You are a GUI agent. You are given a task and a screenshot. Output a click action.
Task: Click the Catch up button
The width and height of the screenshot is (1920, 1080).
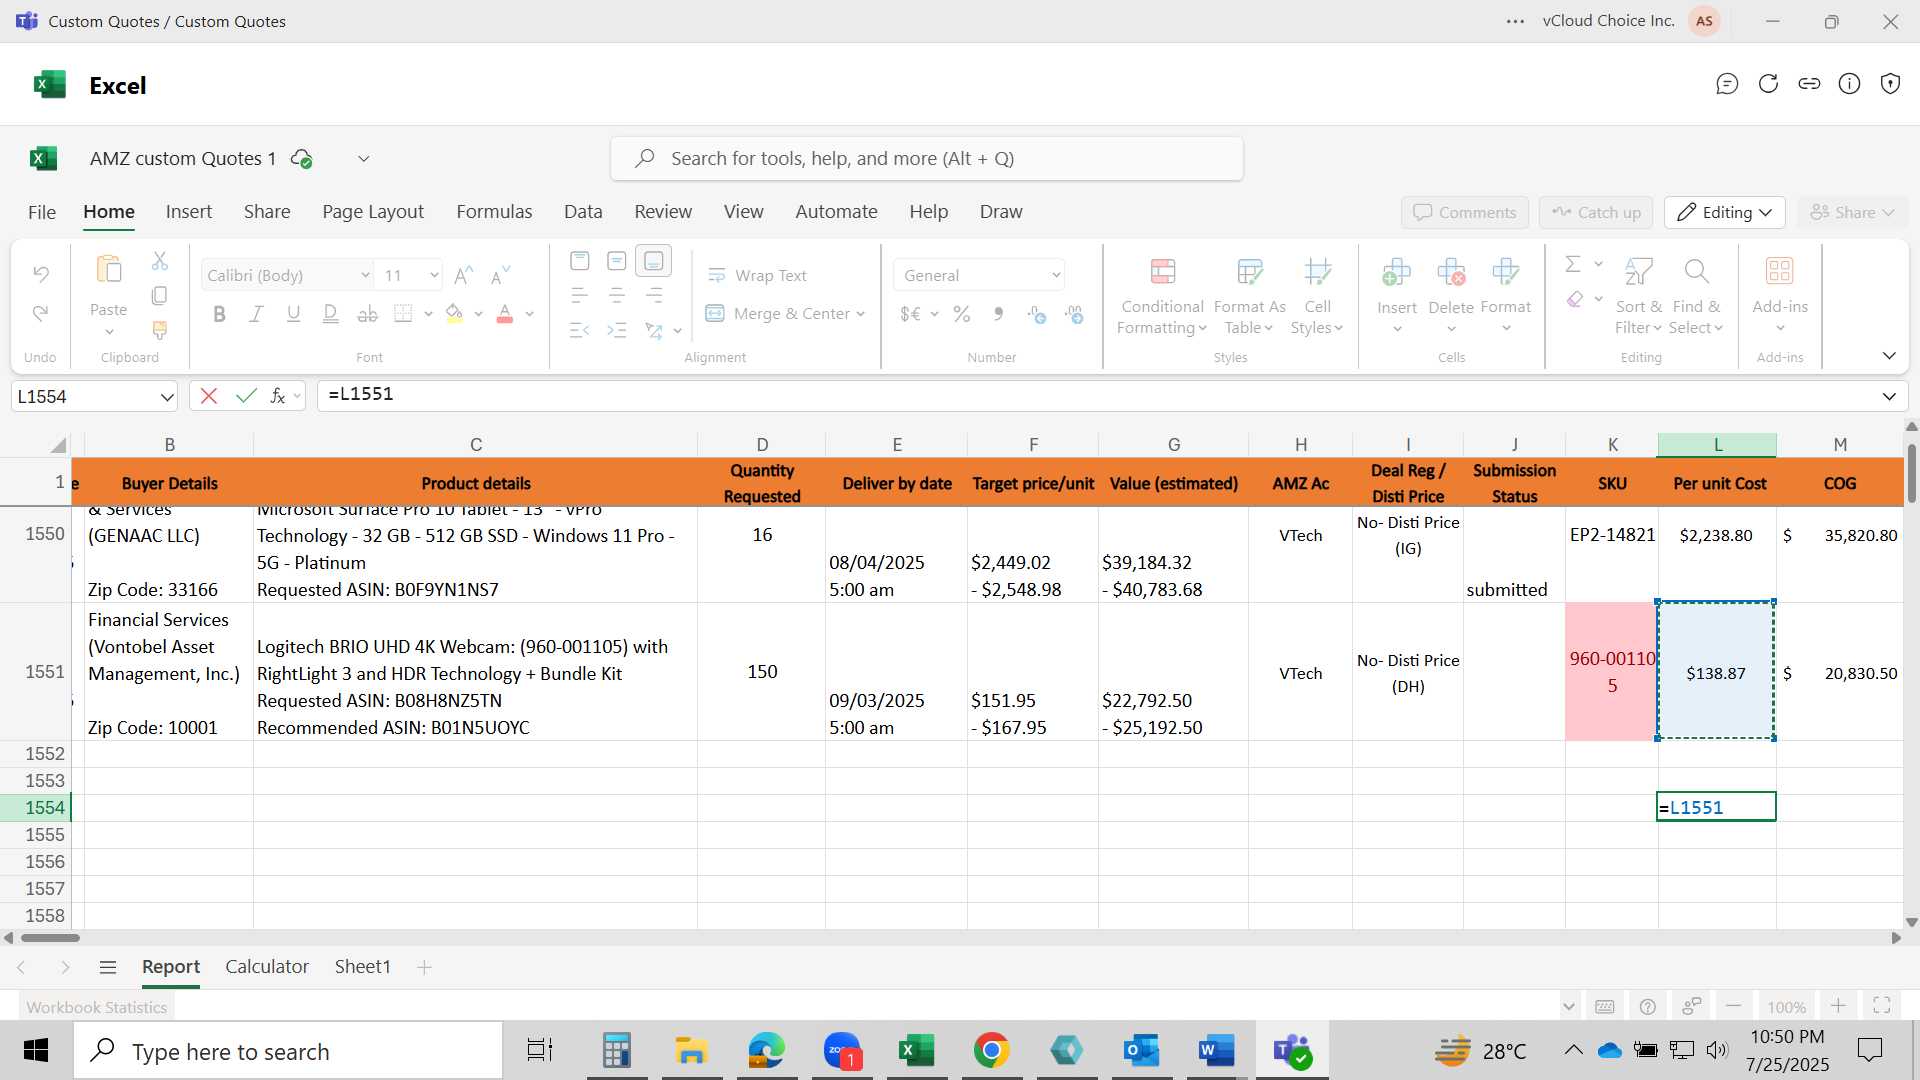tap(1596, 212)
